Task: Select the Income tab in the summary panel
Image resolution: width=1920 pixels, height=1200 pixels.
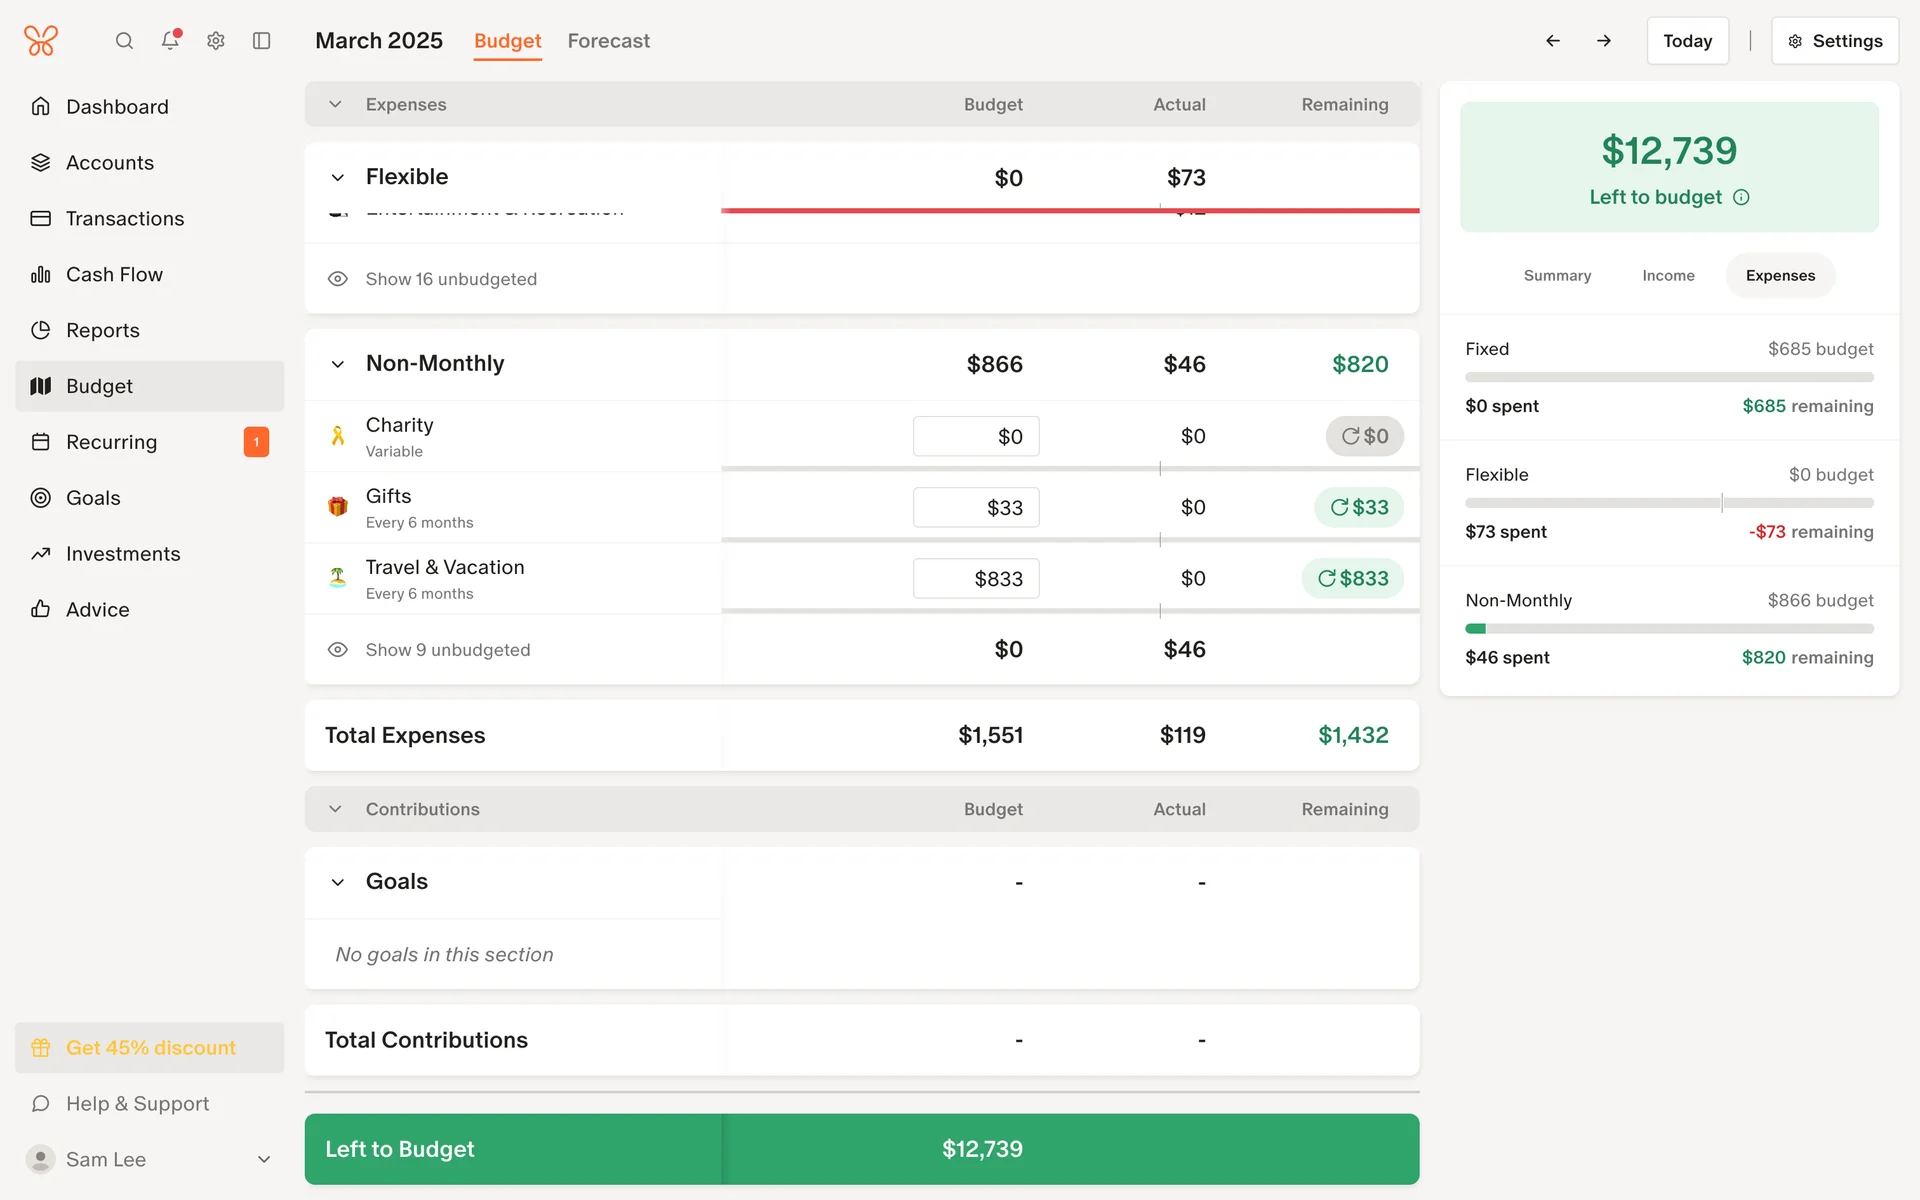Action: pos(1668,276)
